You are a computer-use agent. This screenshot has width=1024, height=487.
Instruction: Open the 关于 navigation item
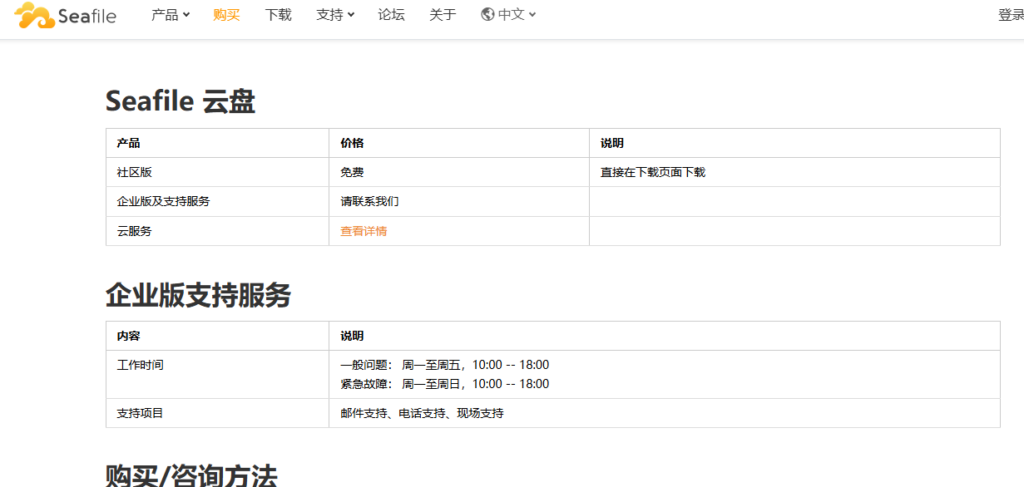pyautogui.click(x=443, y=14)
